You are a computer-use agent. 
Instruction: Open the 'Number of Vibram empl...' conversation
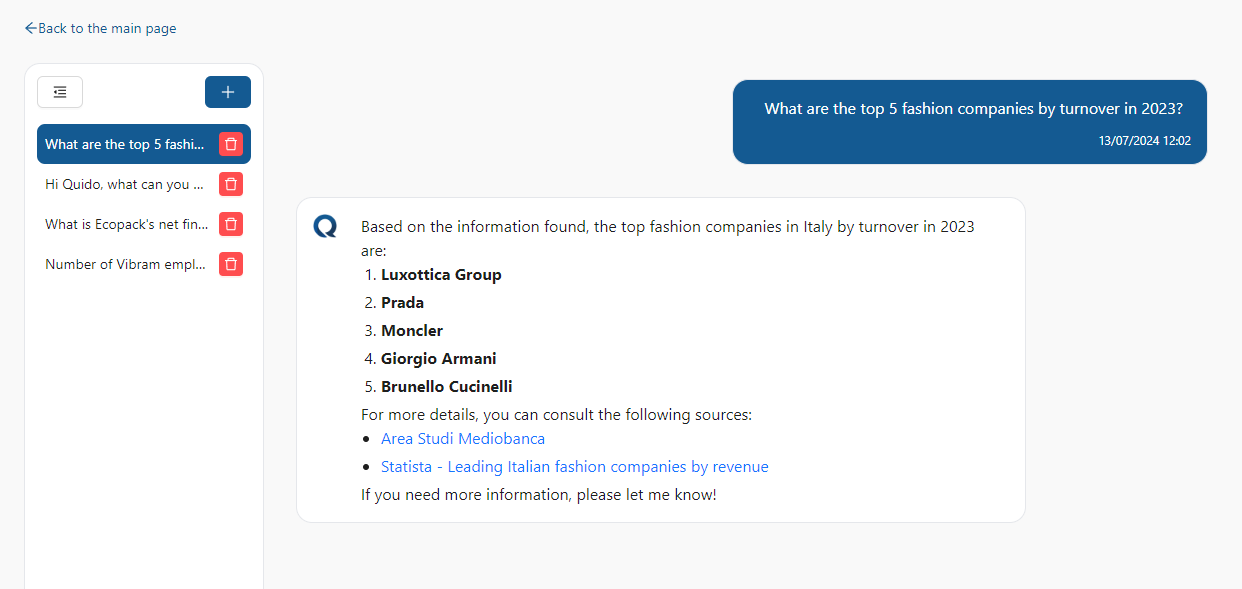tap(125, 264)
